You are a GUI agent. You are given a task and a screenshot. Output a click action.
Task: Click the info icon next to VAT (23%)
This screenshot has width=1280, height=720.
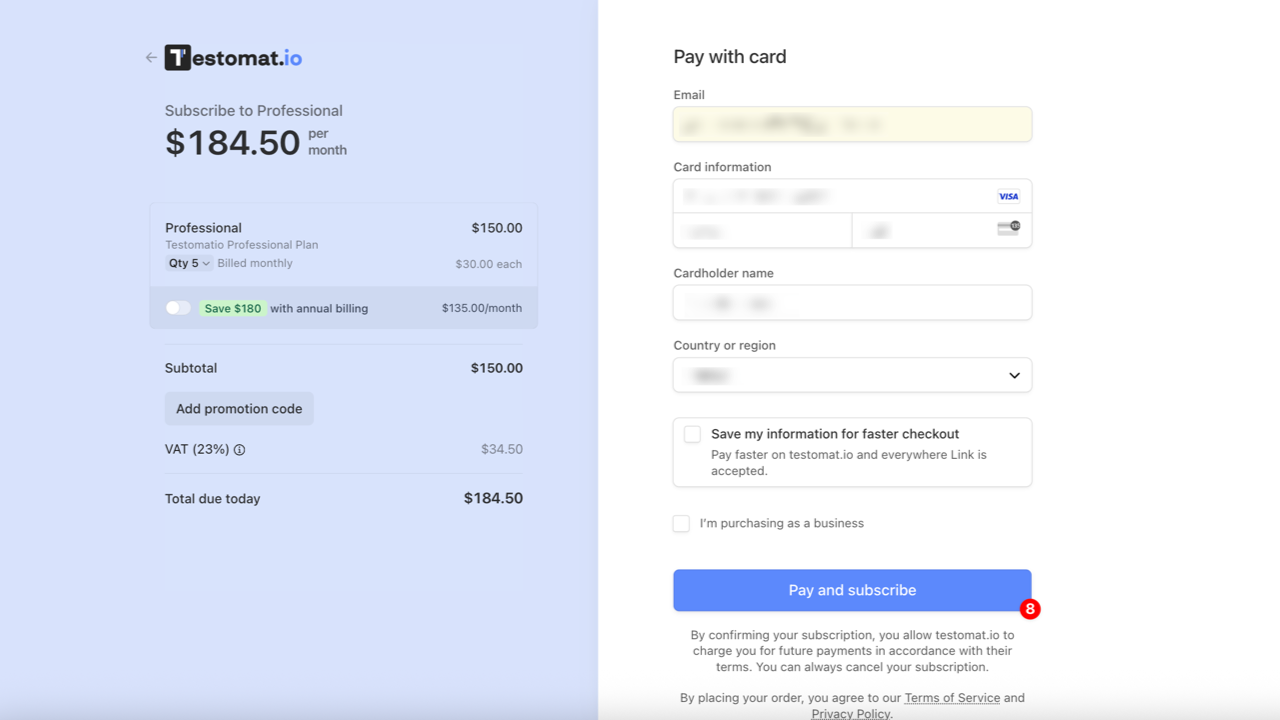point(238,450)
